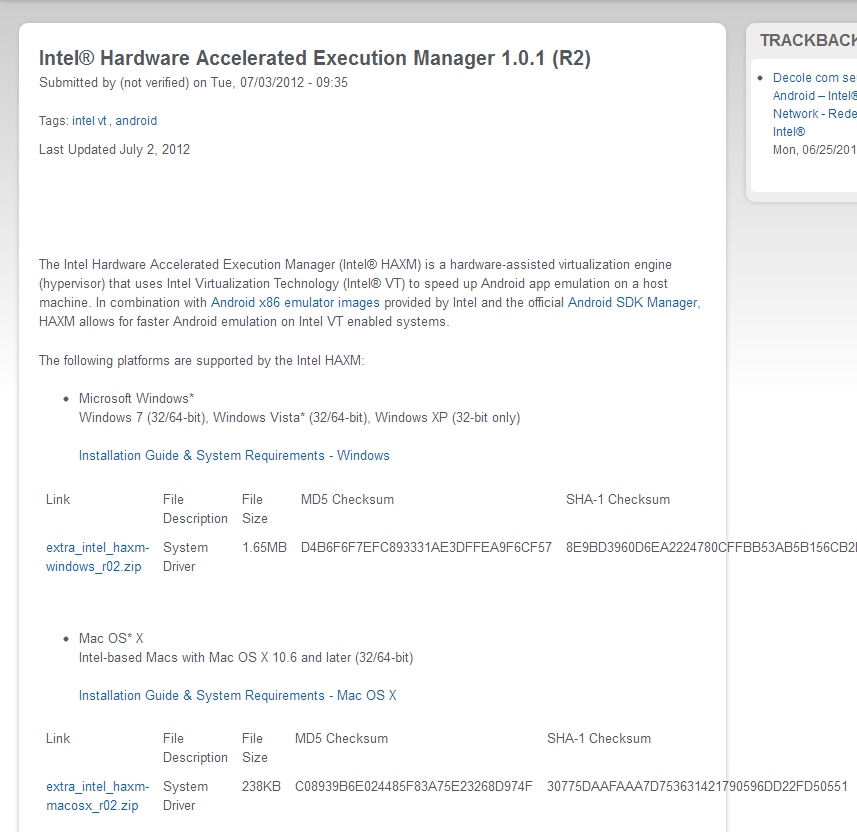Click the 'Intel-based Macs with Mac OS X 10.6' line
857x832 pixels.
point(246,658)
